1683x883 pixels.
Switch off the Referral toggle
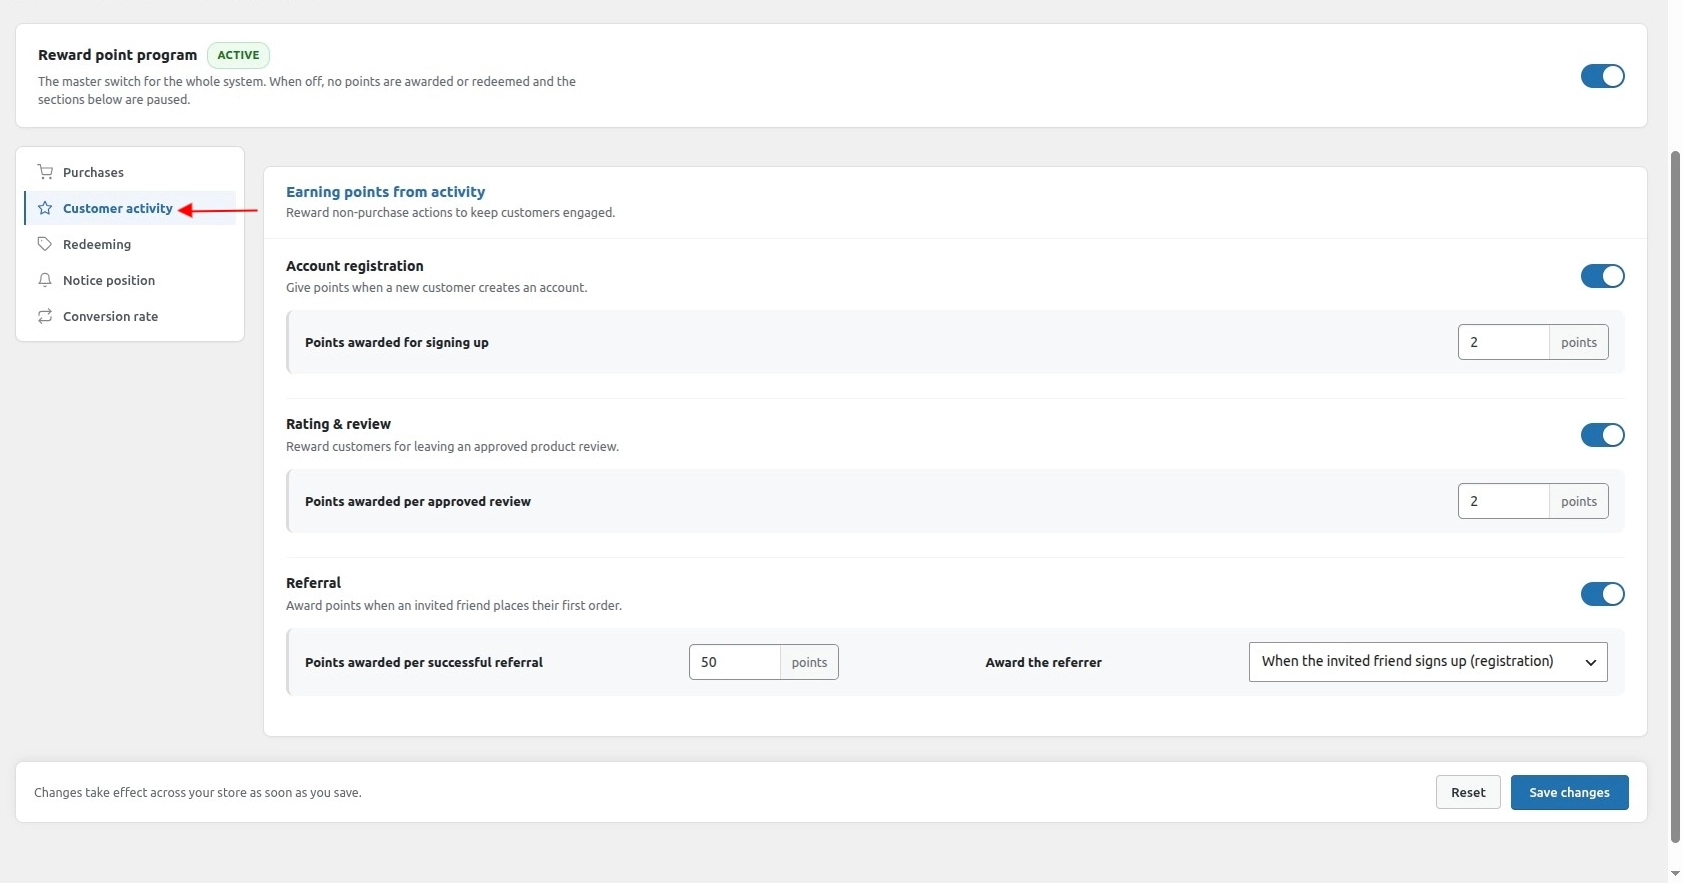[1602, 594]
